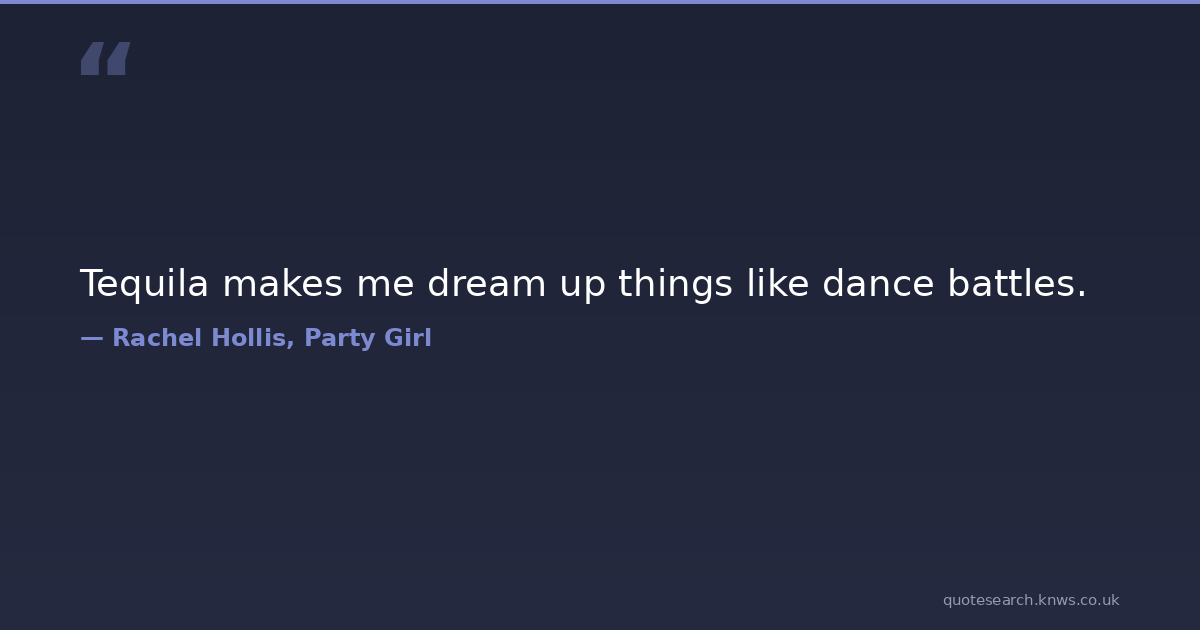Click "knws.co.uk" in the footer watermark

click(1080, 600)
